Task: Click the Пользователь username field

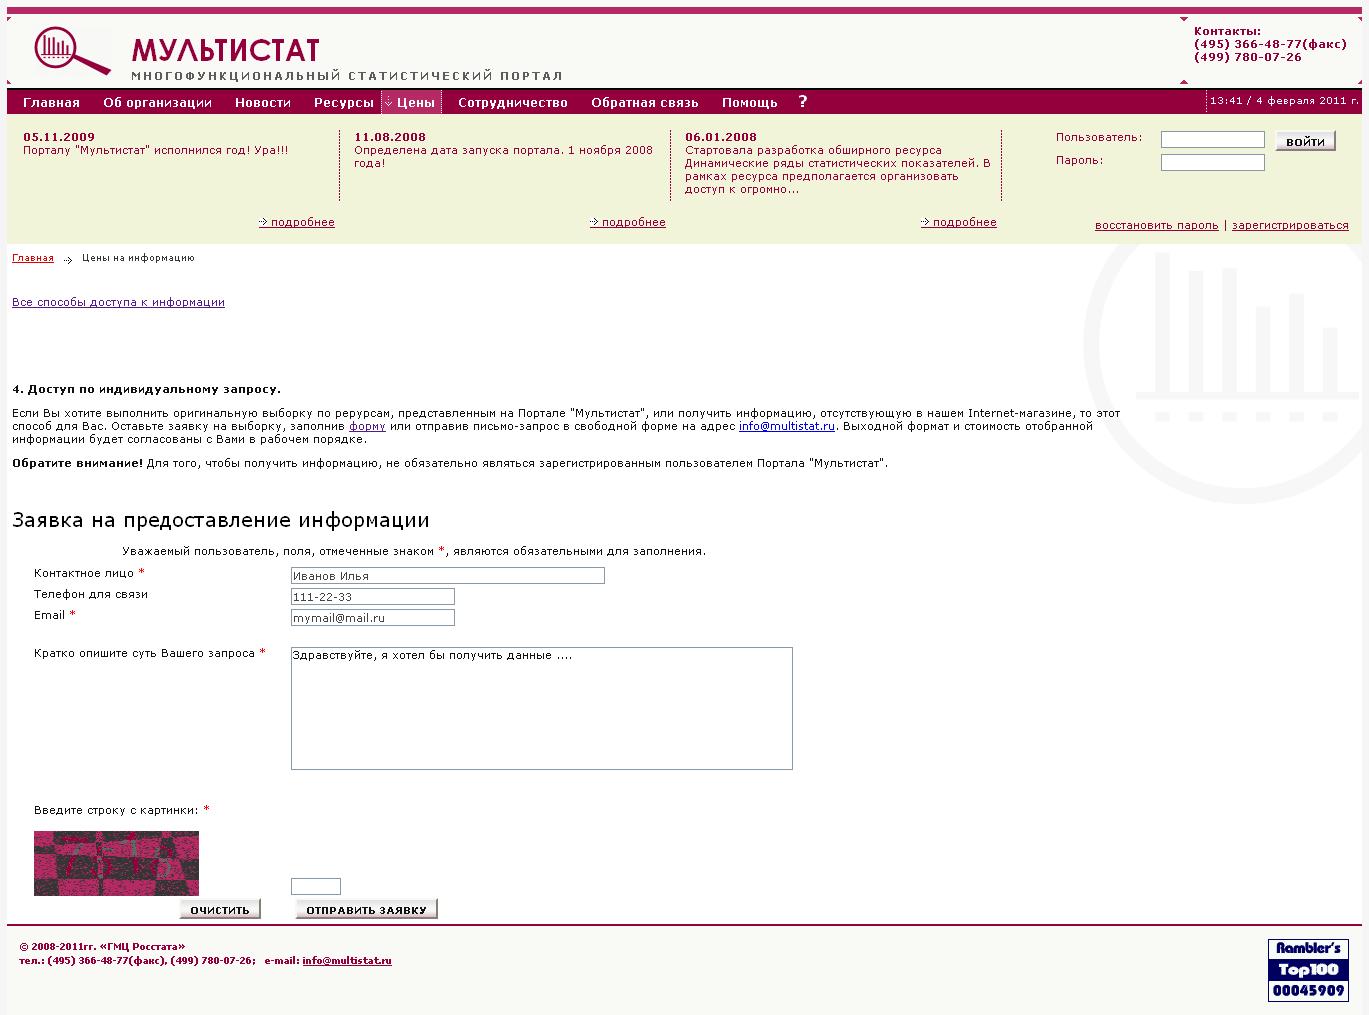Action: click(x=1212, y=140)
